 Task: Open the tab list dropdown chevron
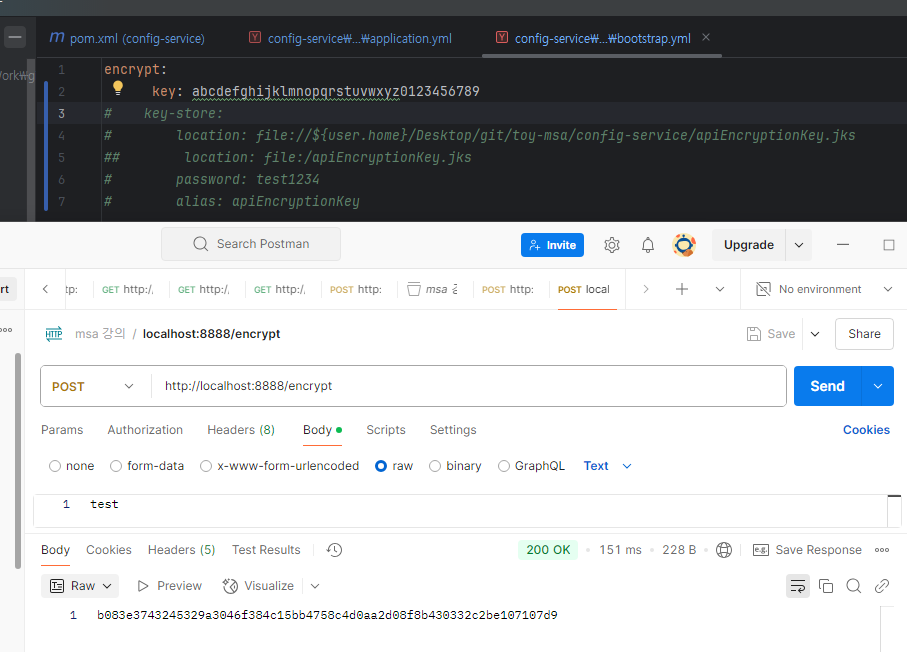[720, 289]
